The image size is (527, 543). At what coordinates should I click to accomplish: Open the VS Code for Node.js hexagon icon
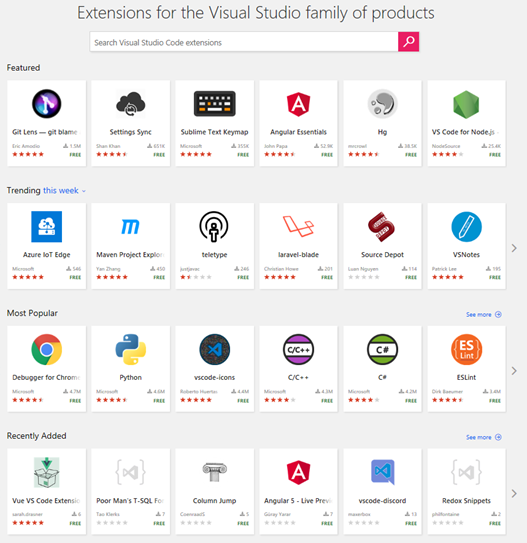click(x=466, y=104)
